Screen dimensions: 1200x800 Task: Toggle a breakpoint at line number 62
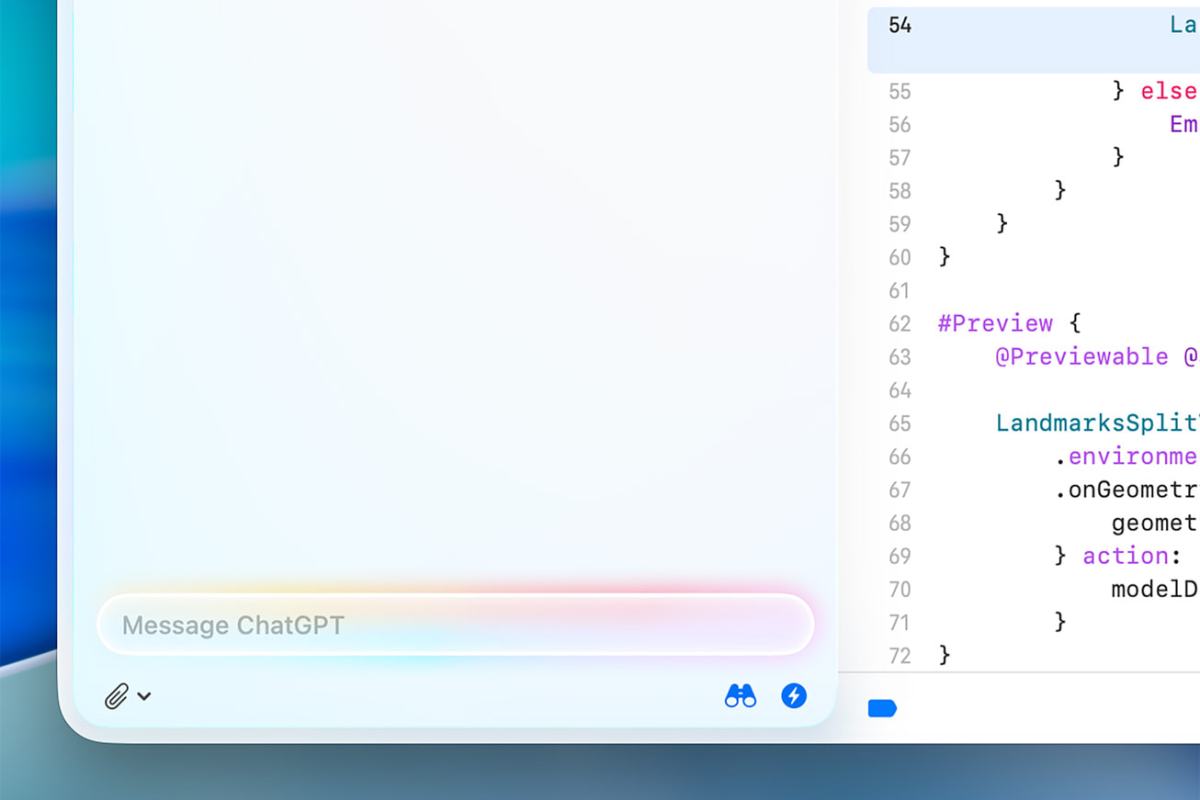[898, 323]
